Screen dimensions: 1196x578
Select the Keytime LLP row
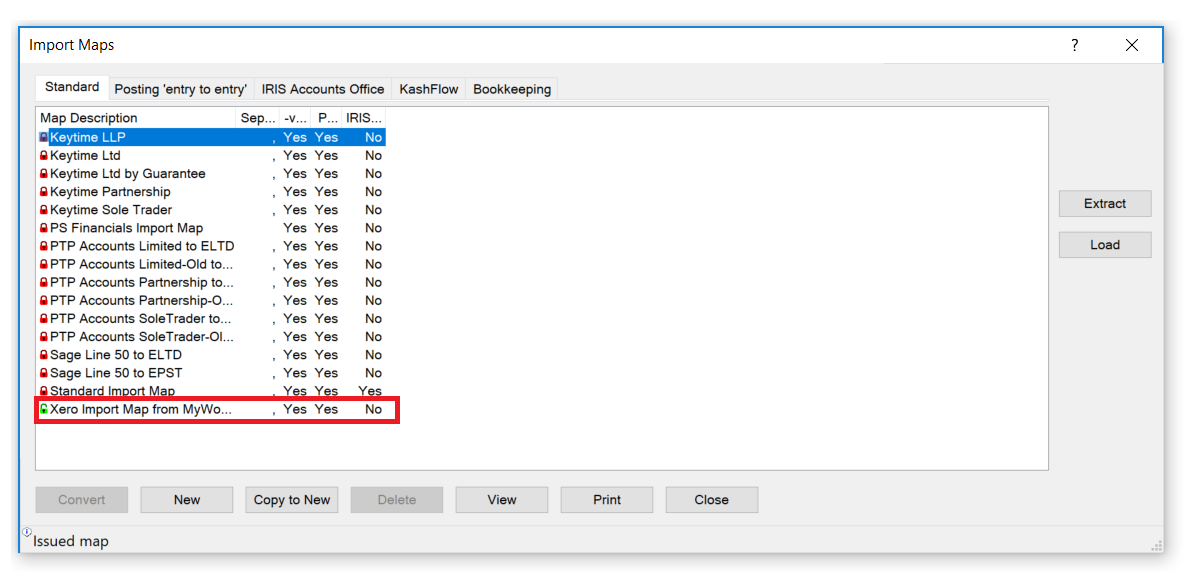tap(211, 137)
